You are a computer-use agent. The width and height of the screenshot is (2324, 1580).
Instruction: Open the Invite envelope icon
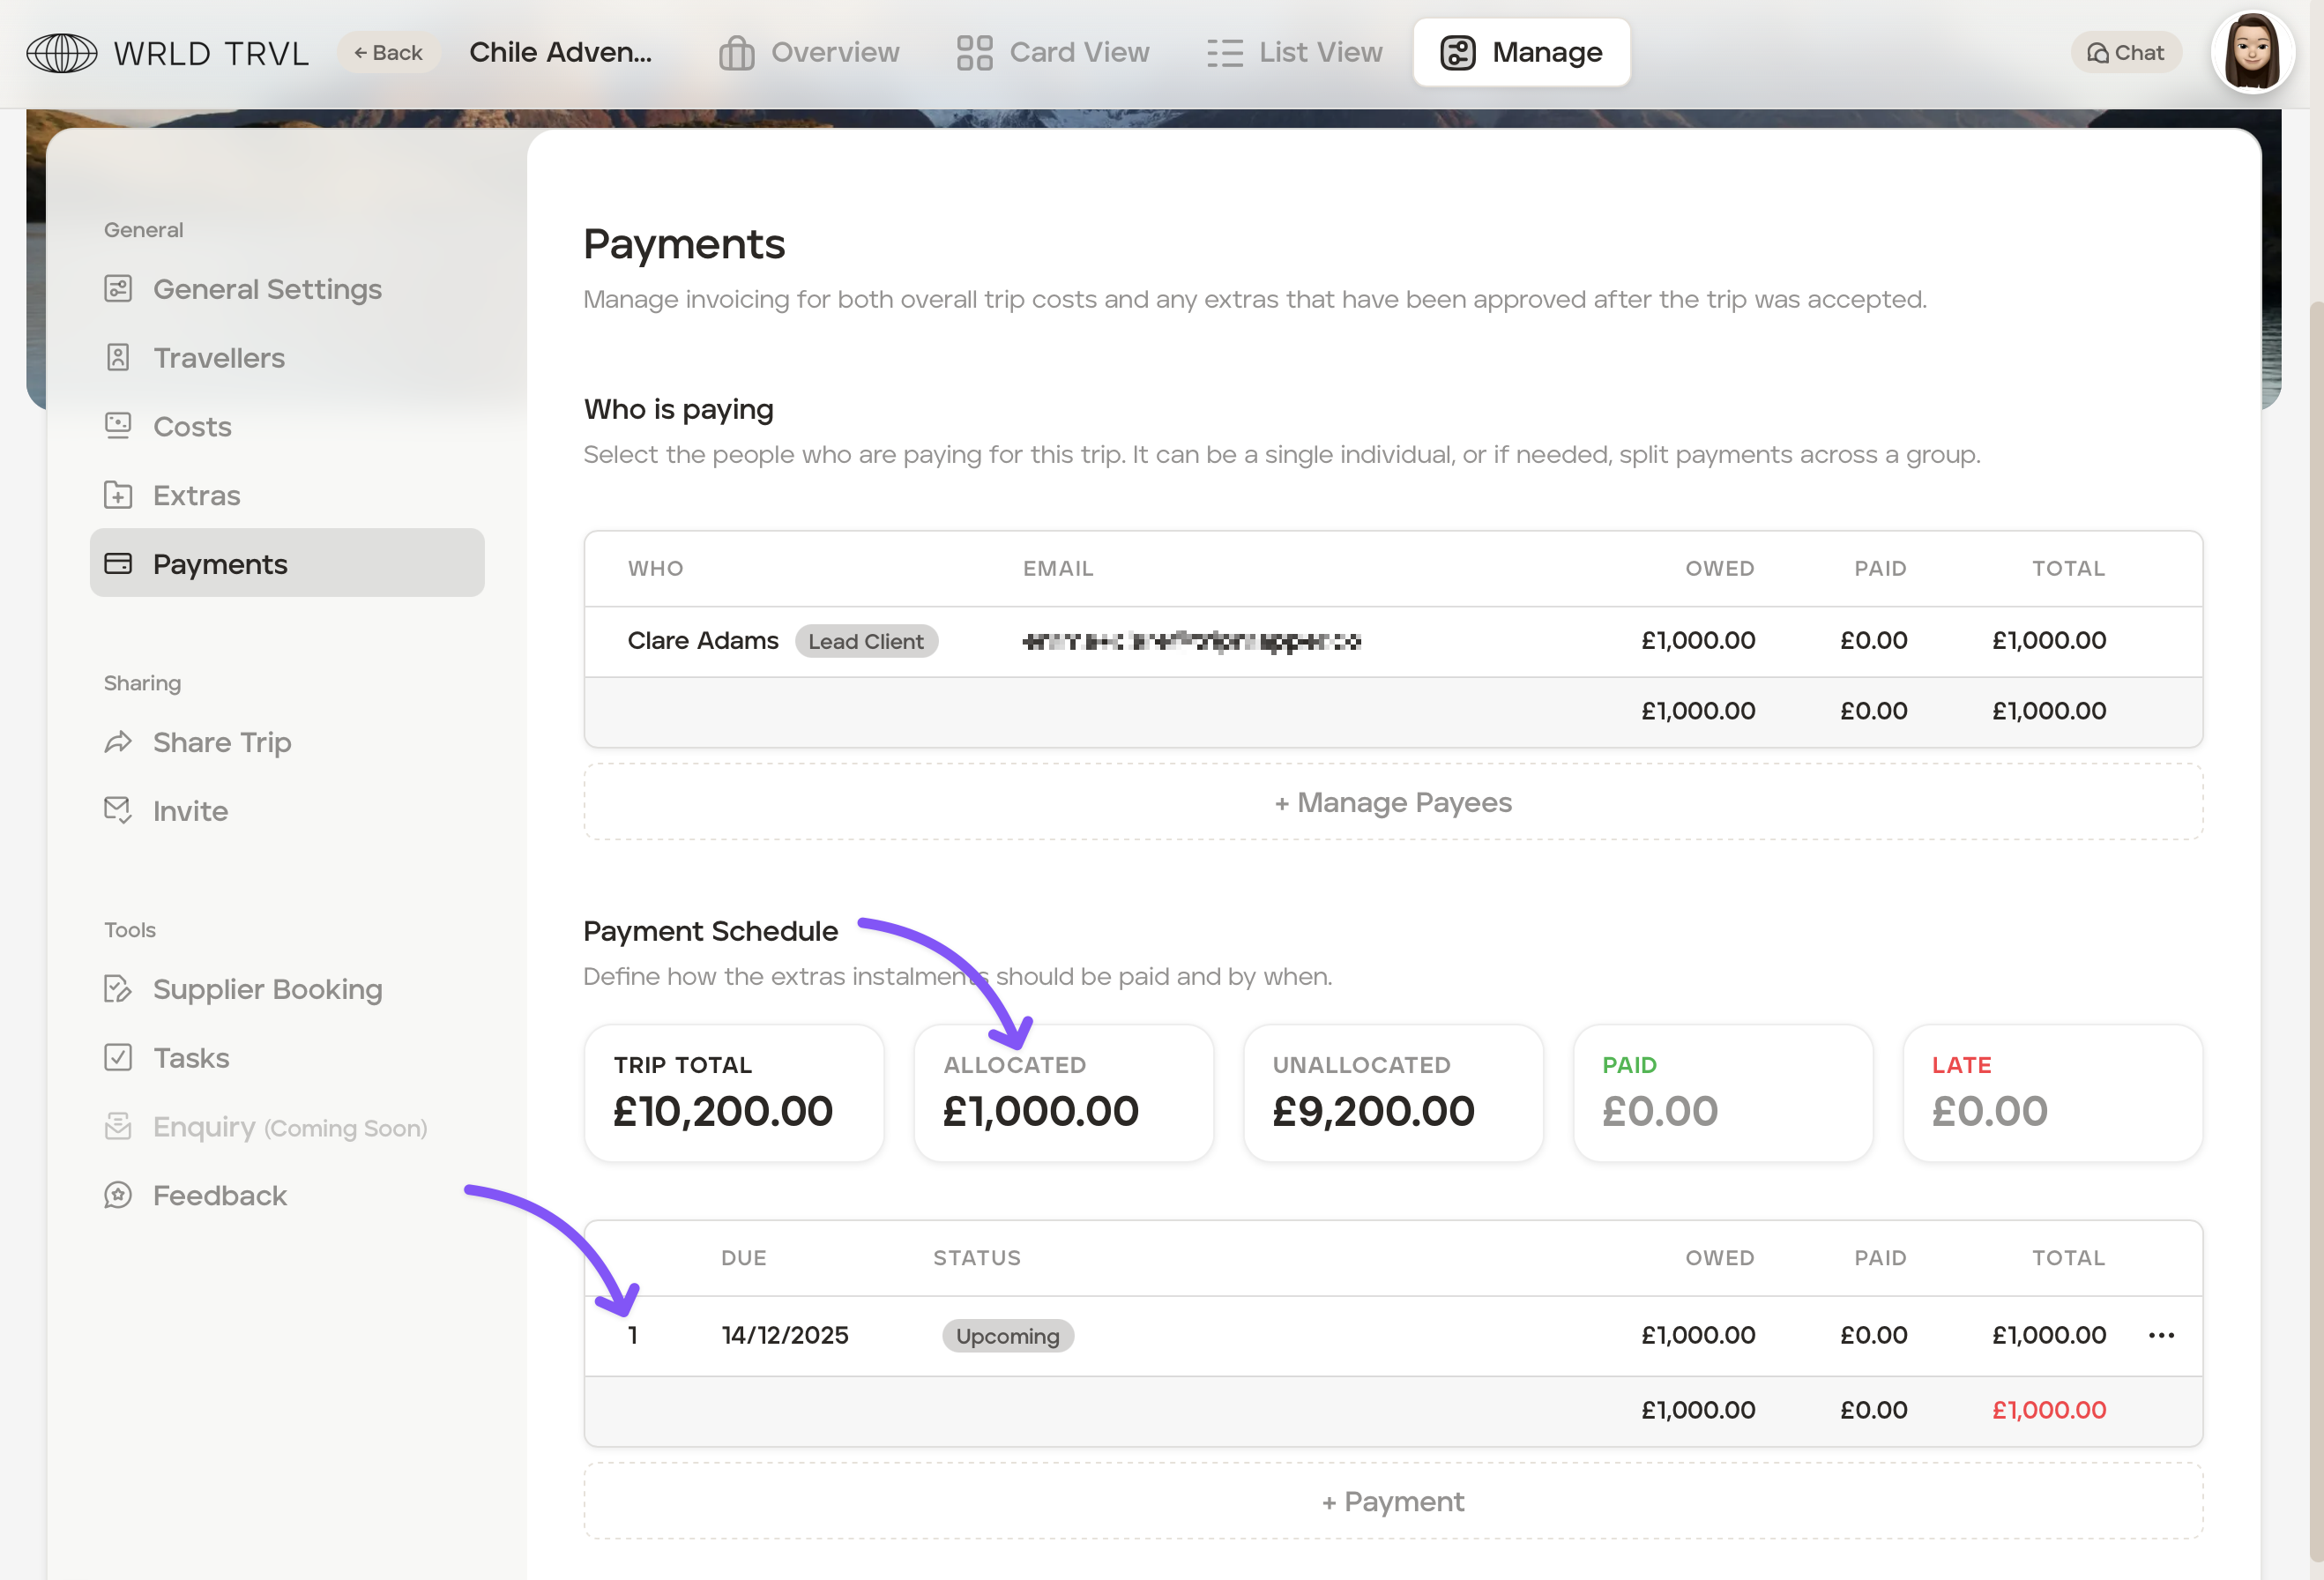118,810
